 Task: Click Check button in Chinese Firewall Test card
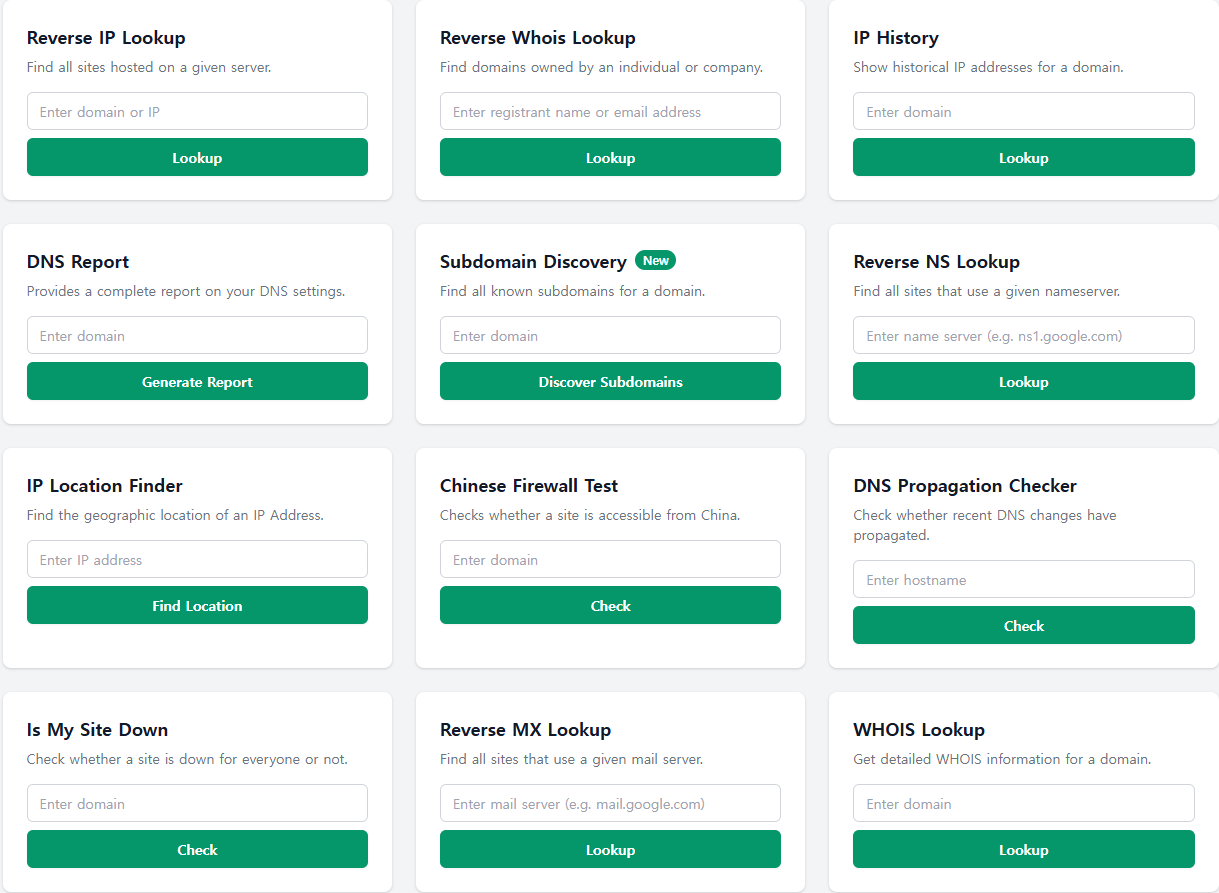(x=610, y=605)
